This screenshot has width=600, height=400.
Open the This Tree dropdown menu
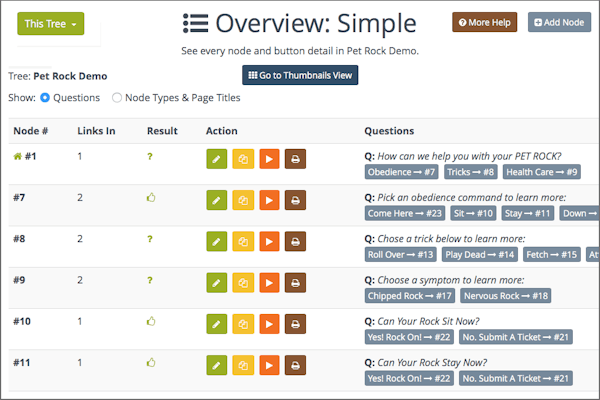[51, 24]
